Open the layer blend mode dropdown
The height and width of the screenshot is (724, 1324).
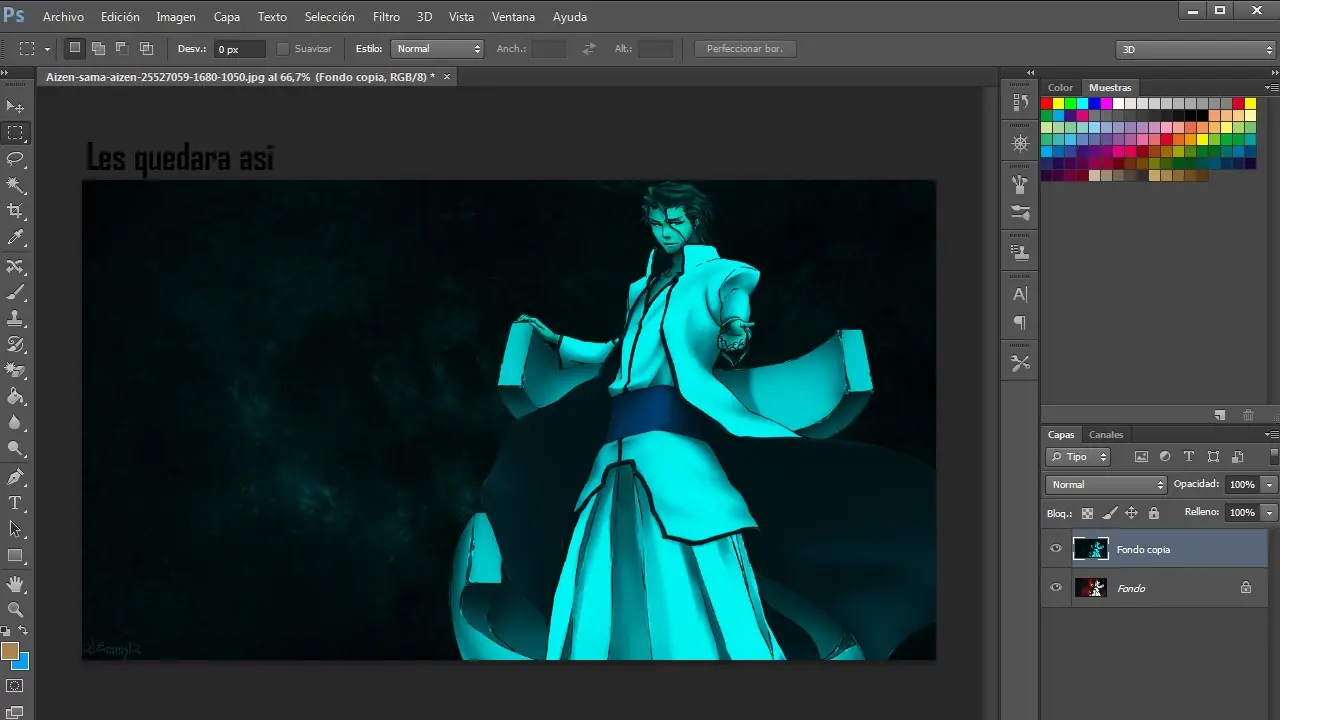click(x=1106, y=485)
